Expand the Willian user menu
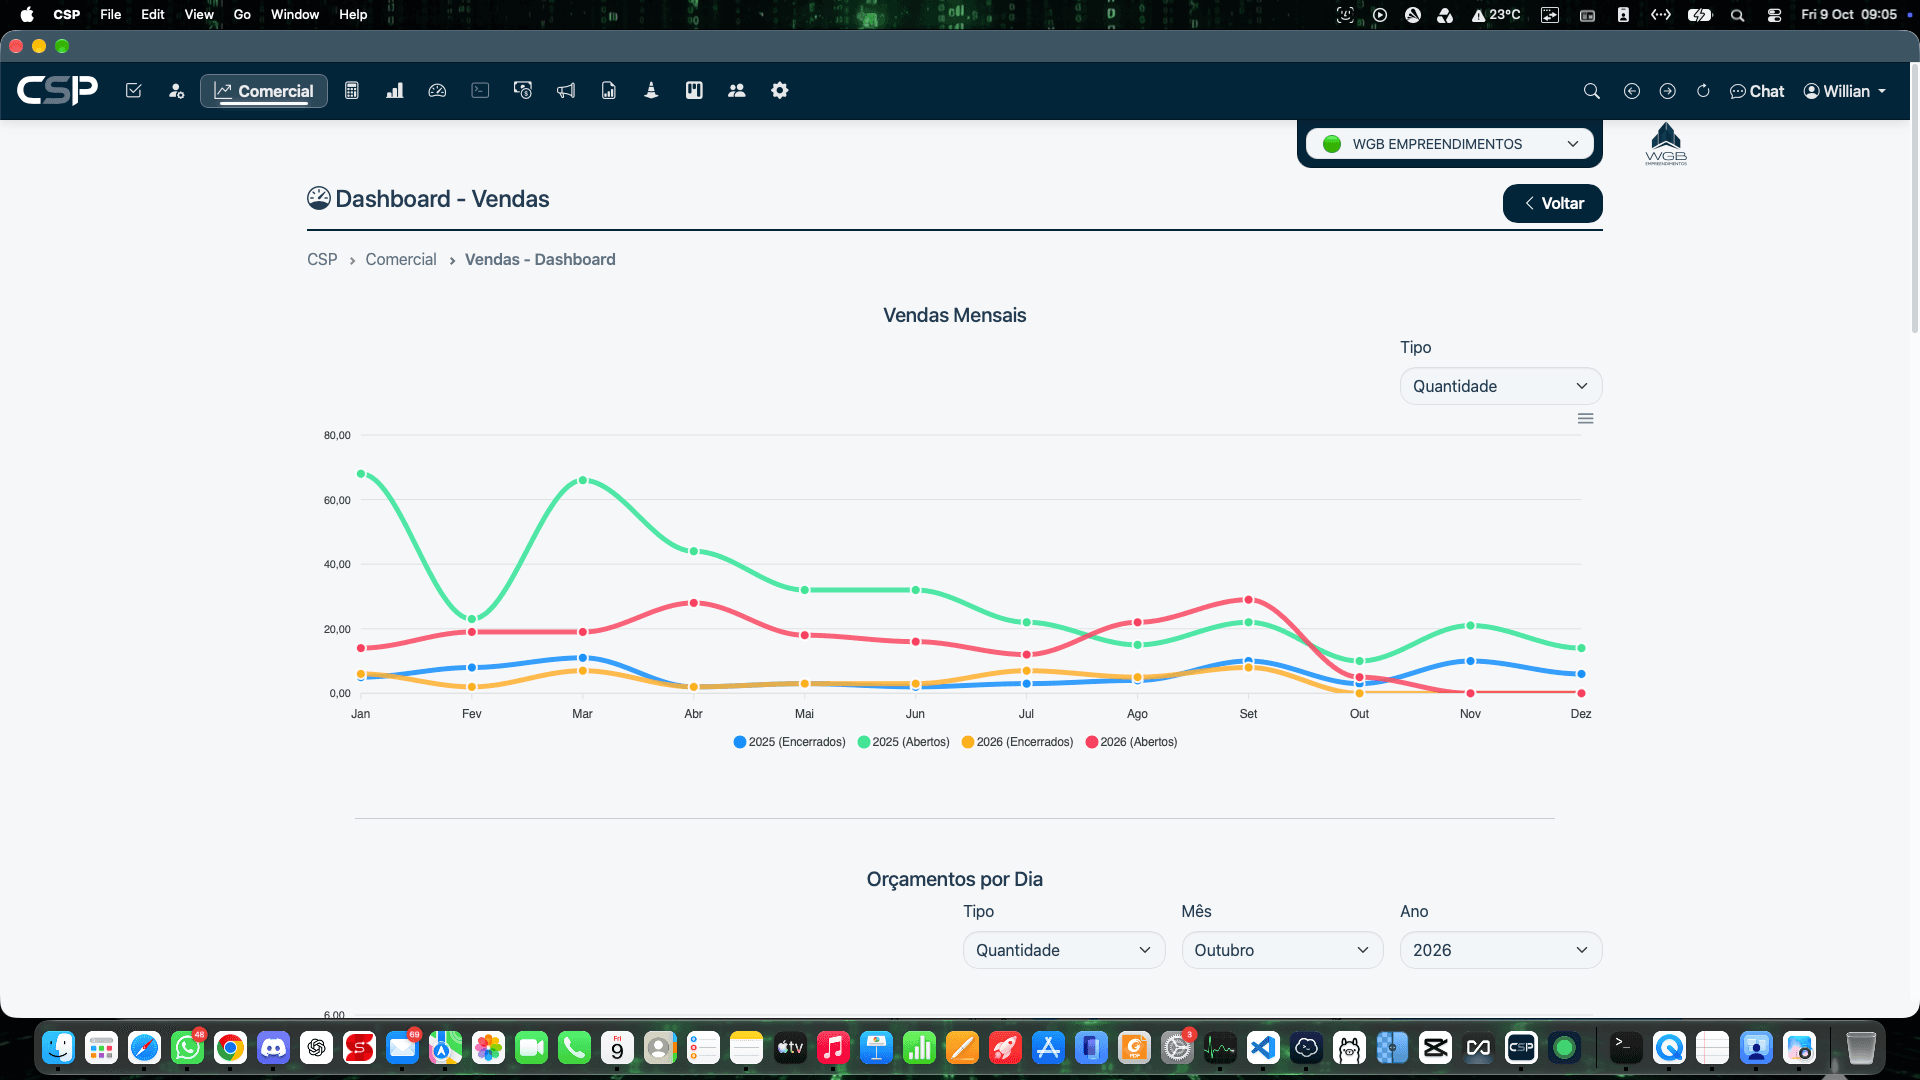This screenshot has width=1920, height=1080. coord(1845,91)
